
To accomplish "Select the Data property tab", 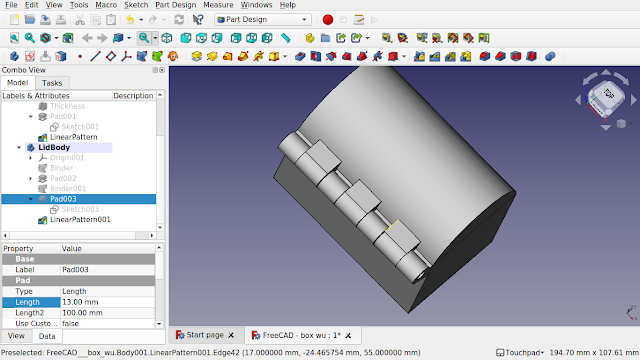I will 47,336.
